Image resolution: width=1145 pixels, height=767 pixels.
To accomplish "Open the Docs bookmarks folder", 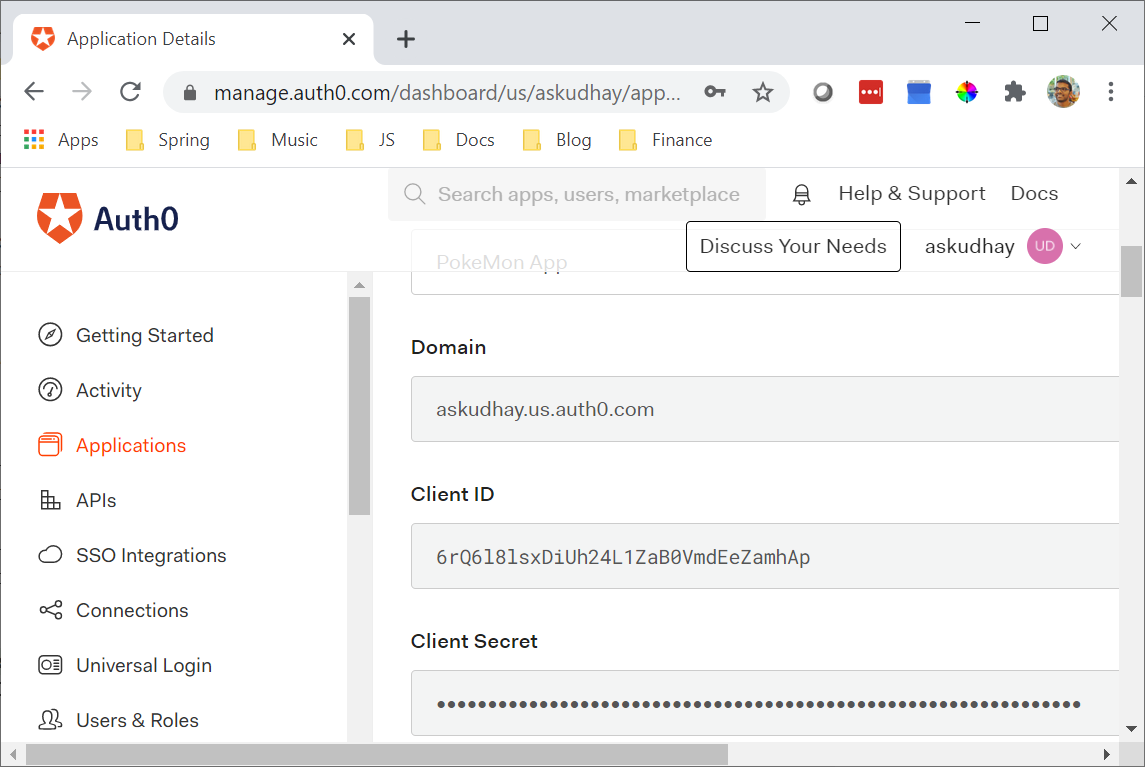I will tap(459, 140).
